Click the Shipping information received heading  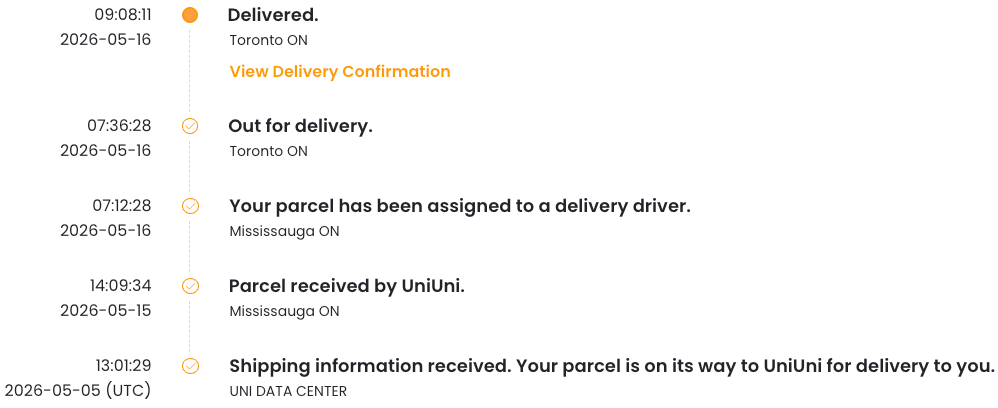612,366
